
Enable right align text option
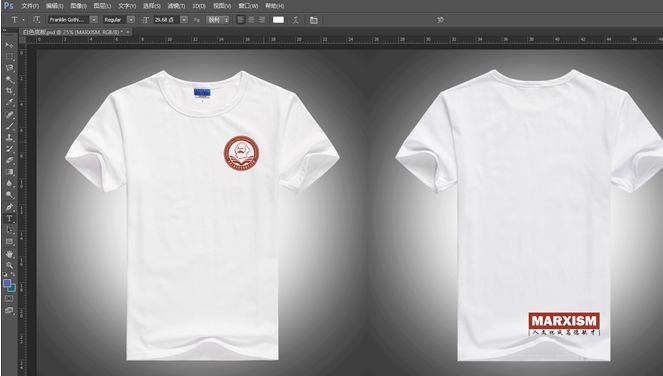[262, 19]
